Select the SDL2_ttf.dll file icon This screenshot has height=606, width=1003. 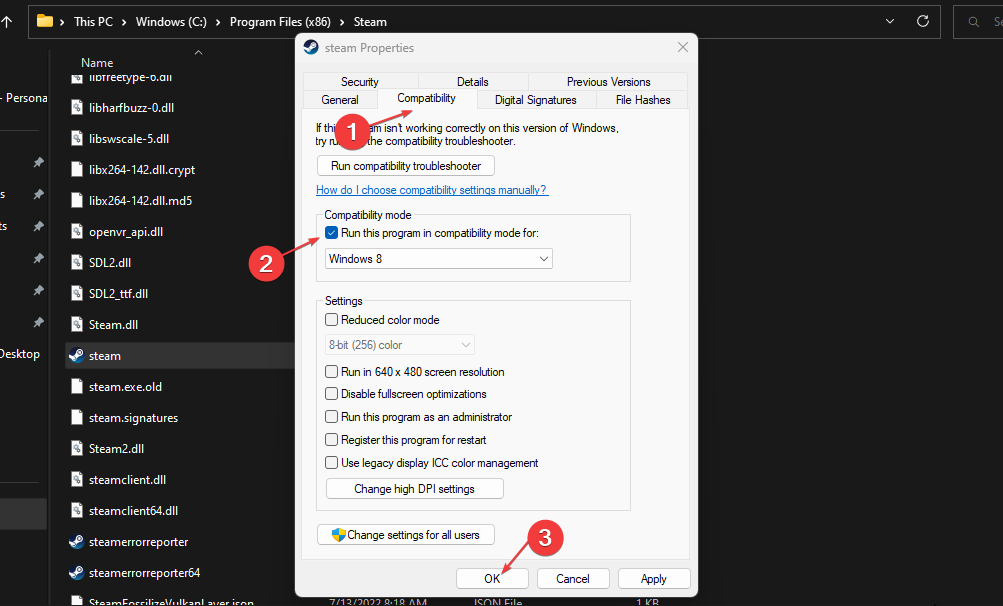coord(77,294)
